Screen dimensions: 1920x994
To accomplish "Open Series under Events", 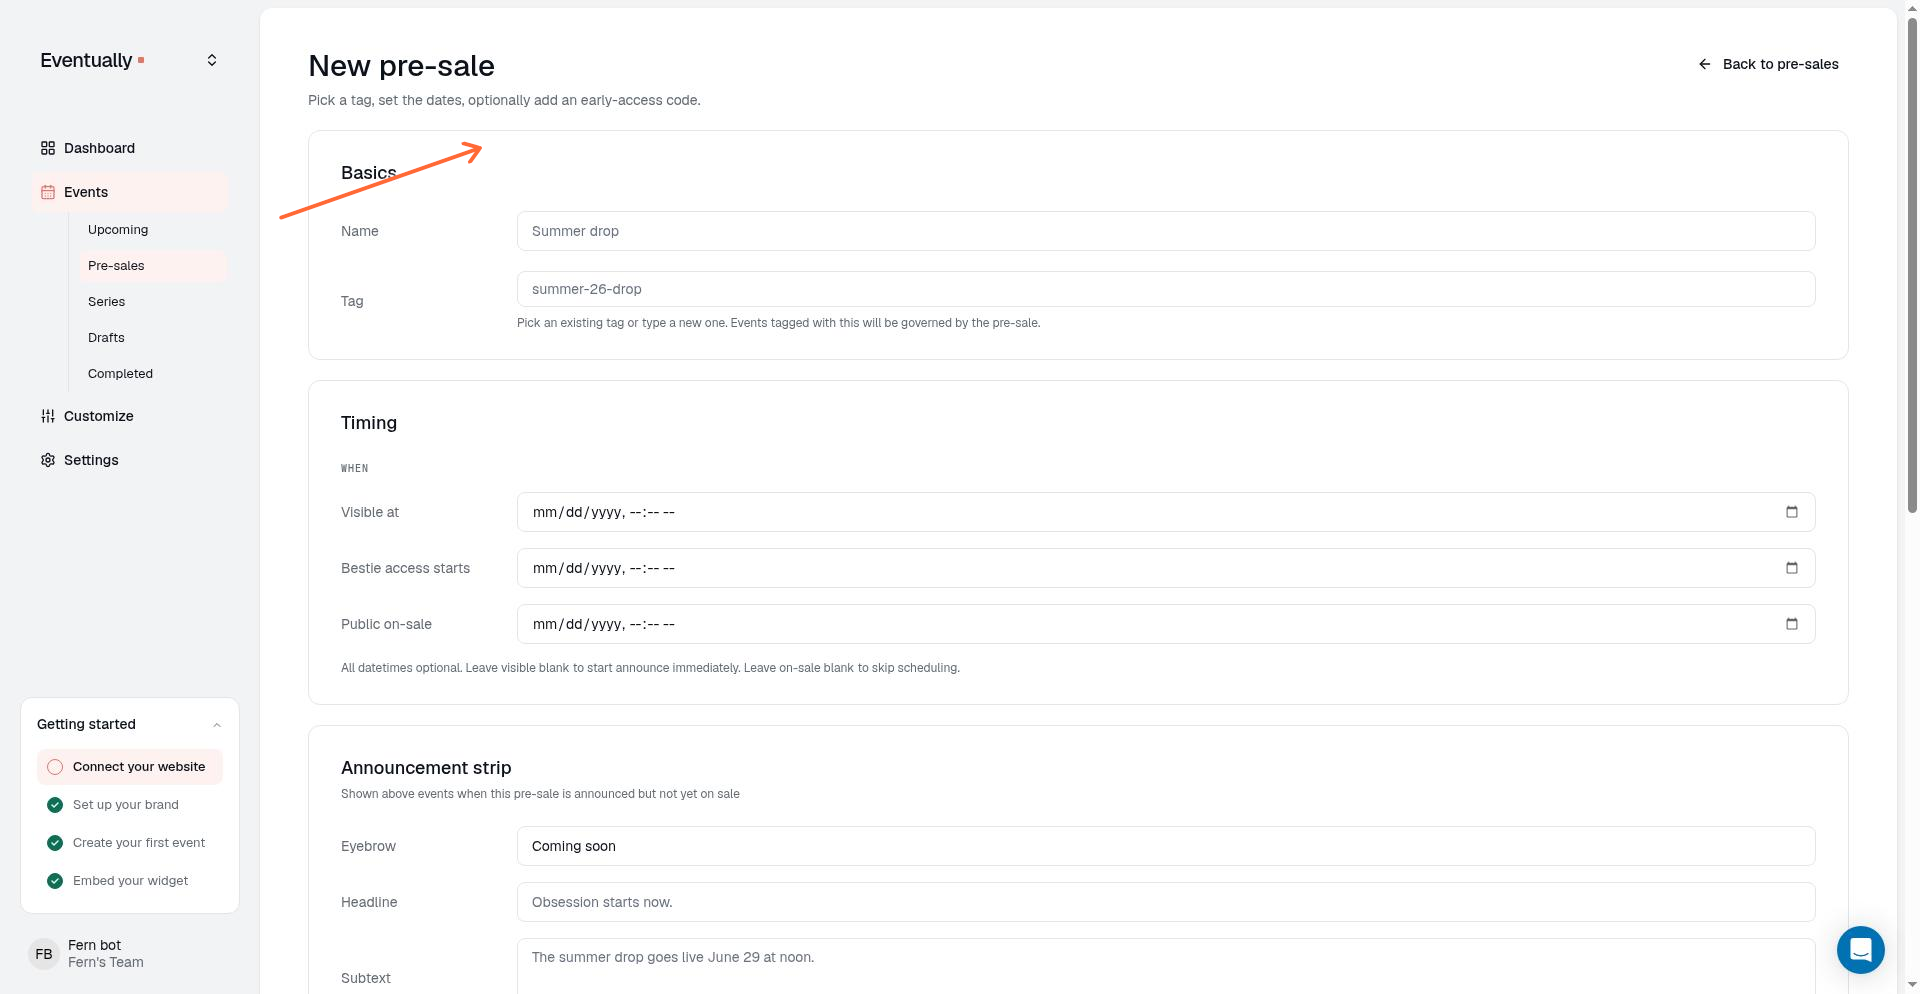I will pos(153,302).
